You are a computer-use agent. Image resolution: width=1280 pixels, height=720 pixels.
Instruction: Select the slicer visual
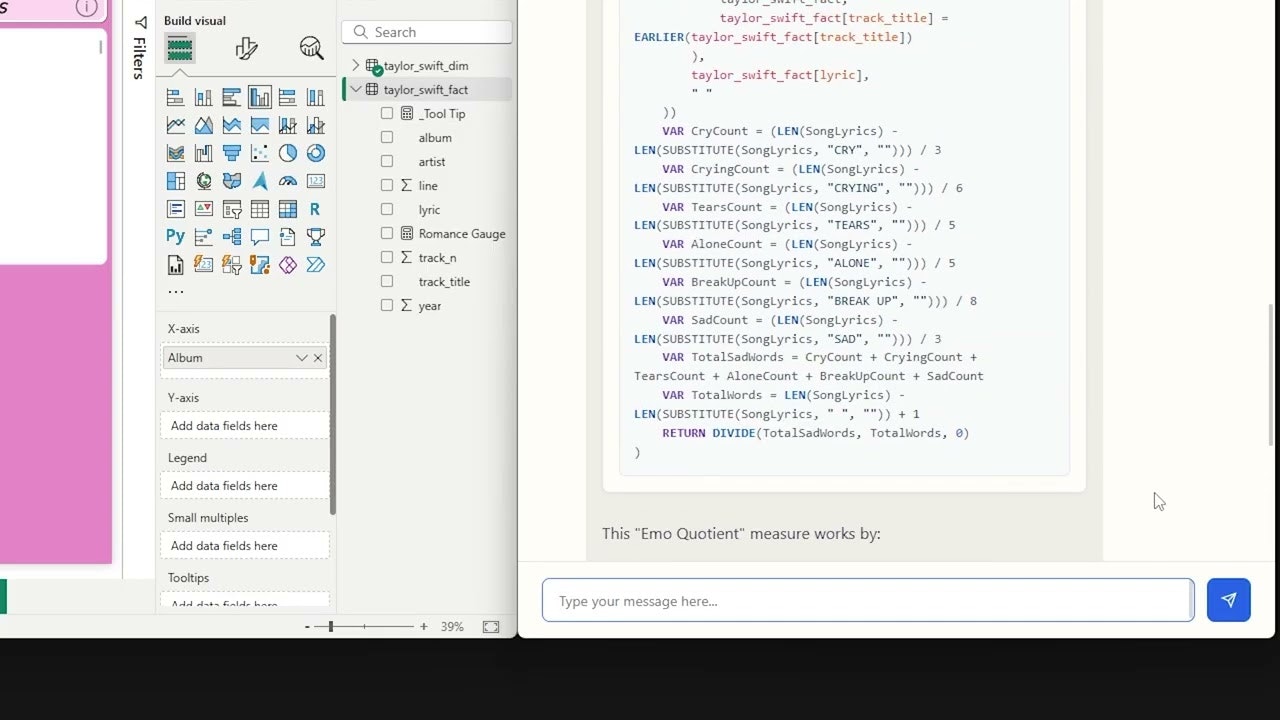tap(231, 209)
